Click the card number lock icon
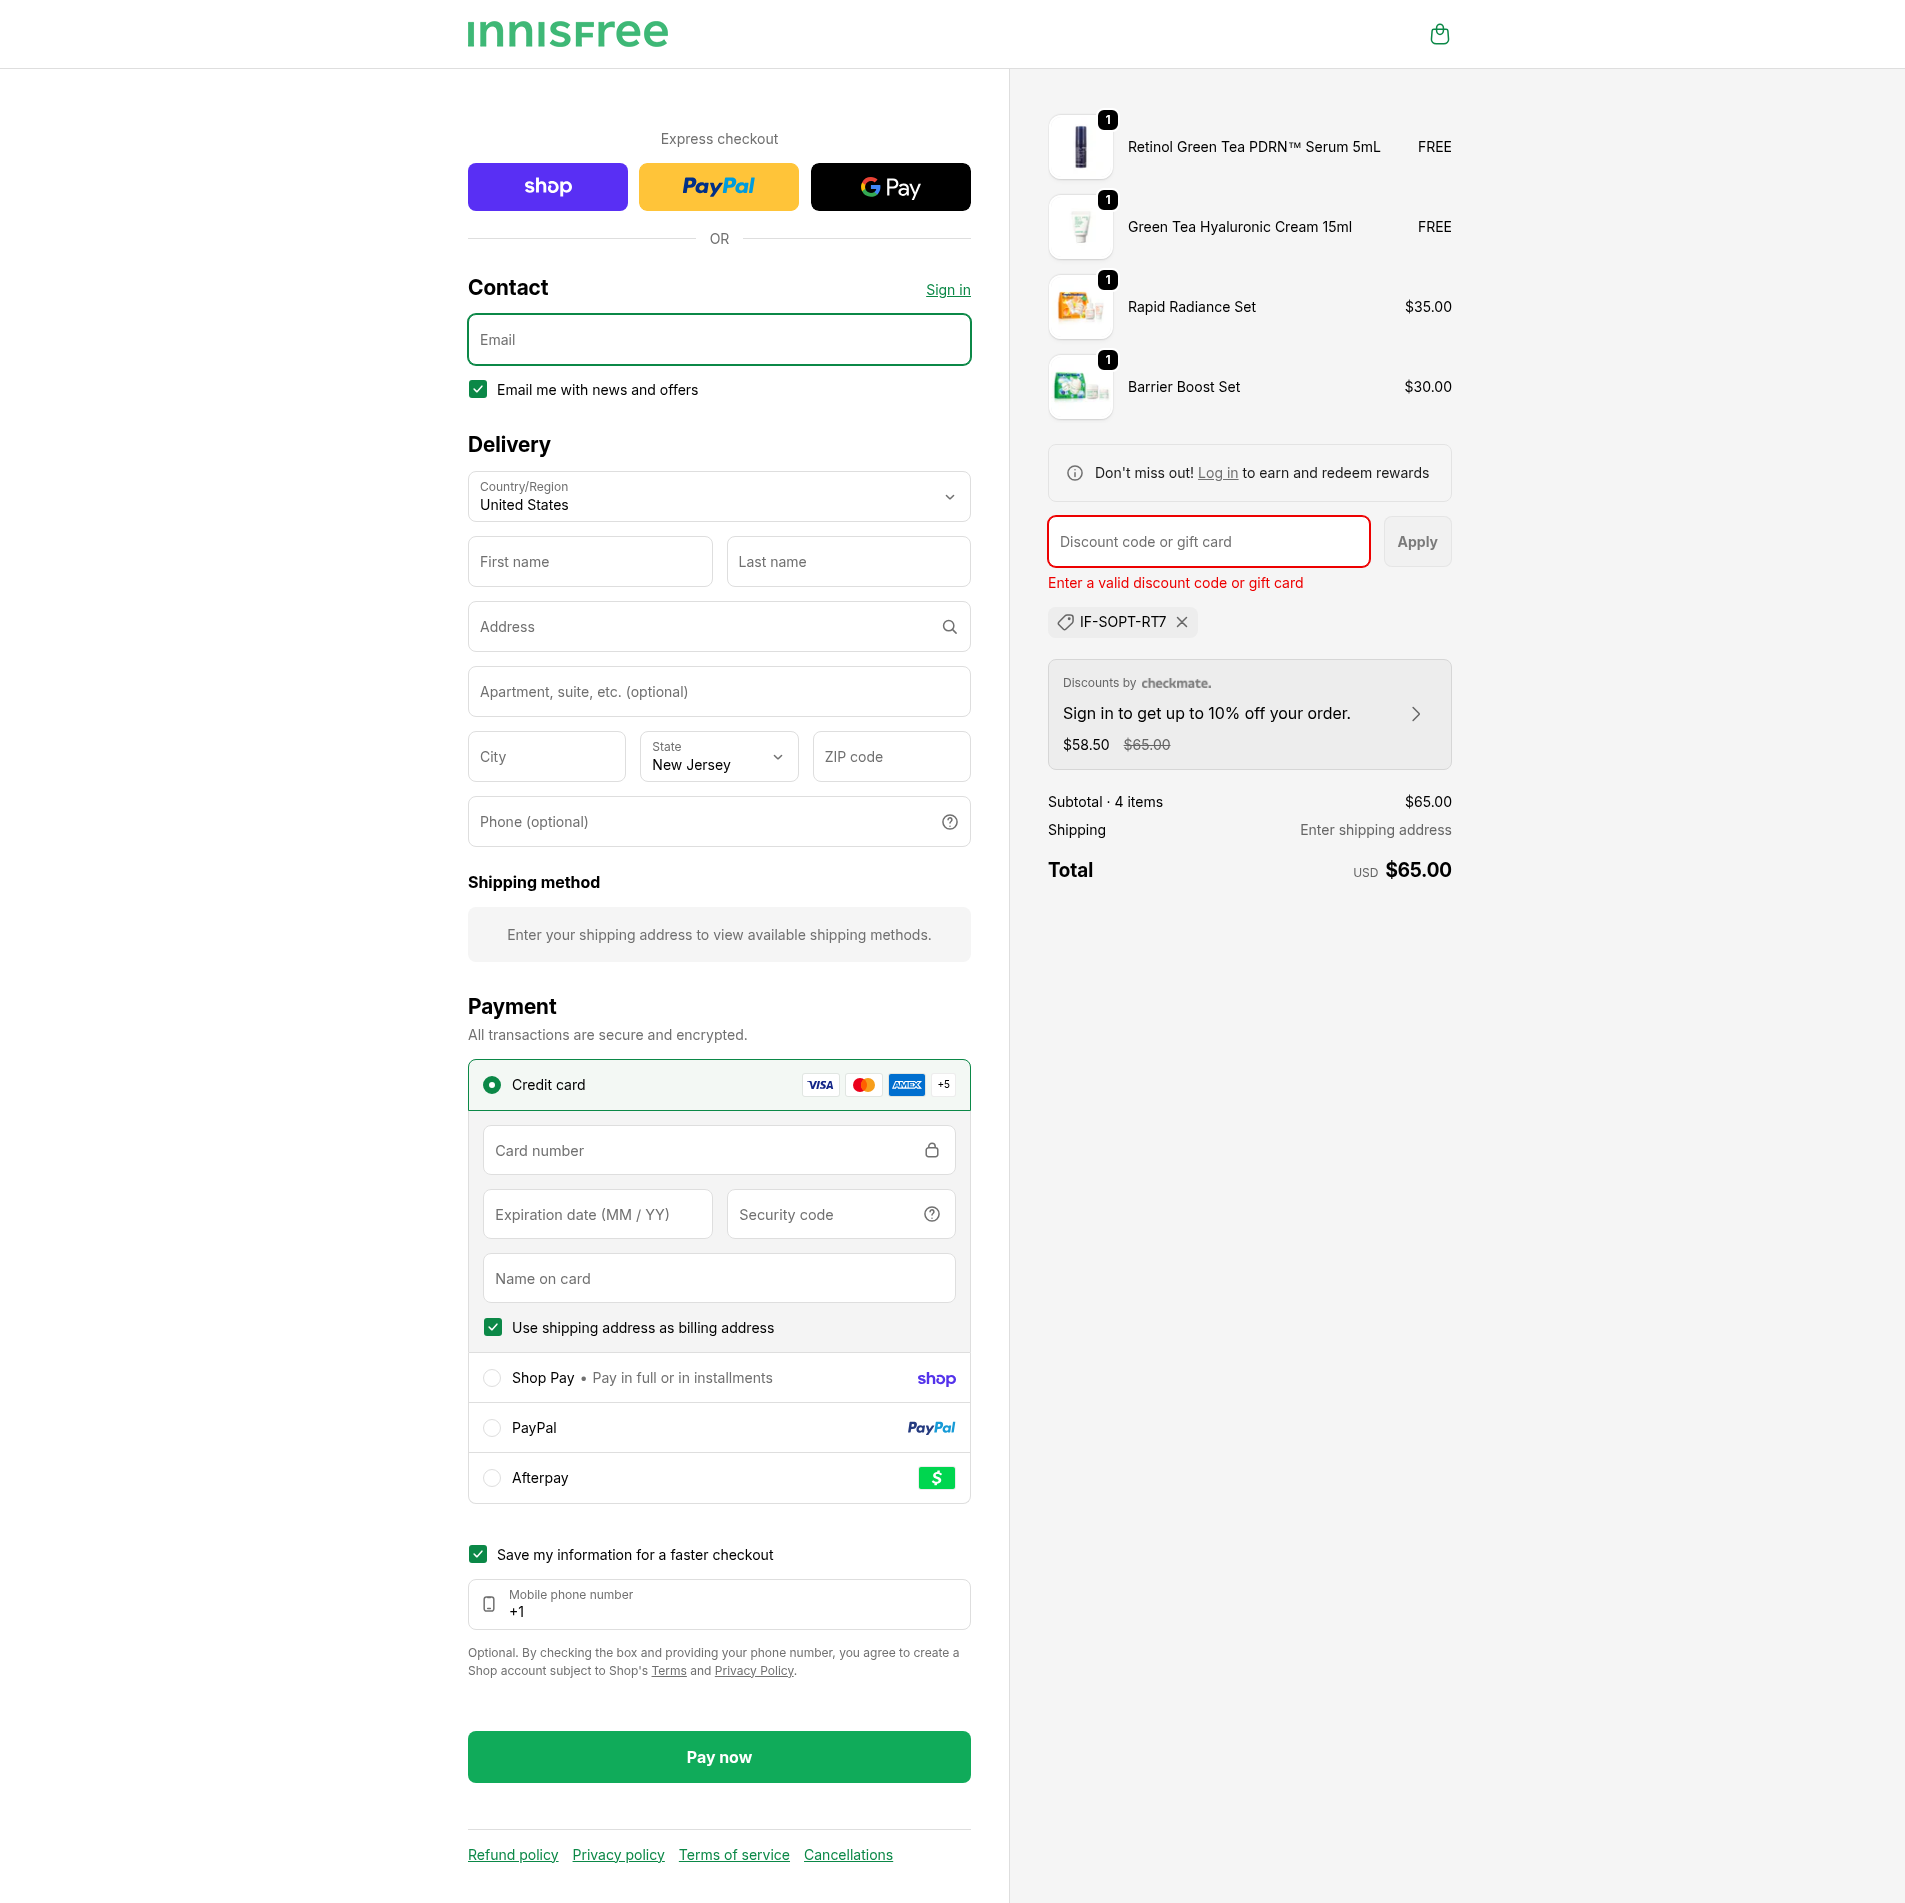The width and height of the screenshot is (1905, 1903). 931,1150
